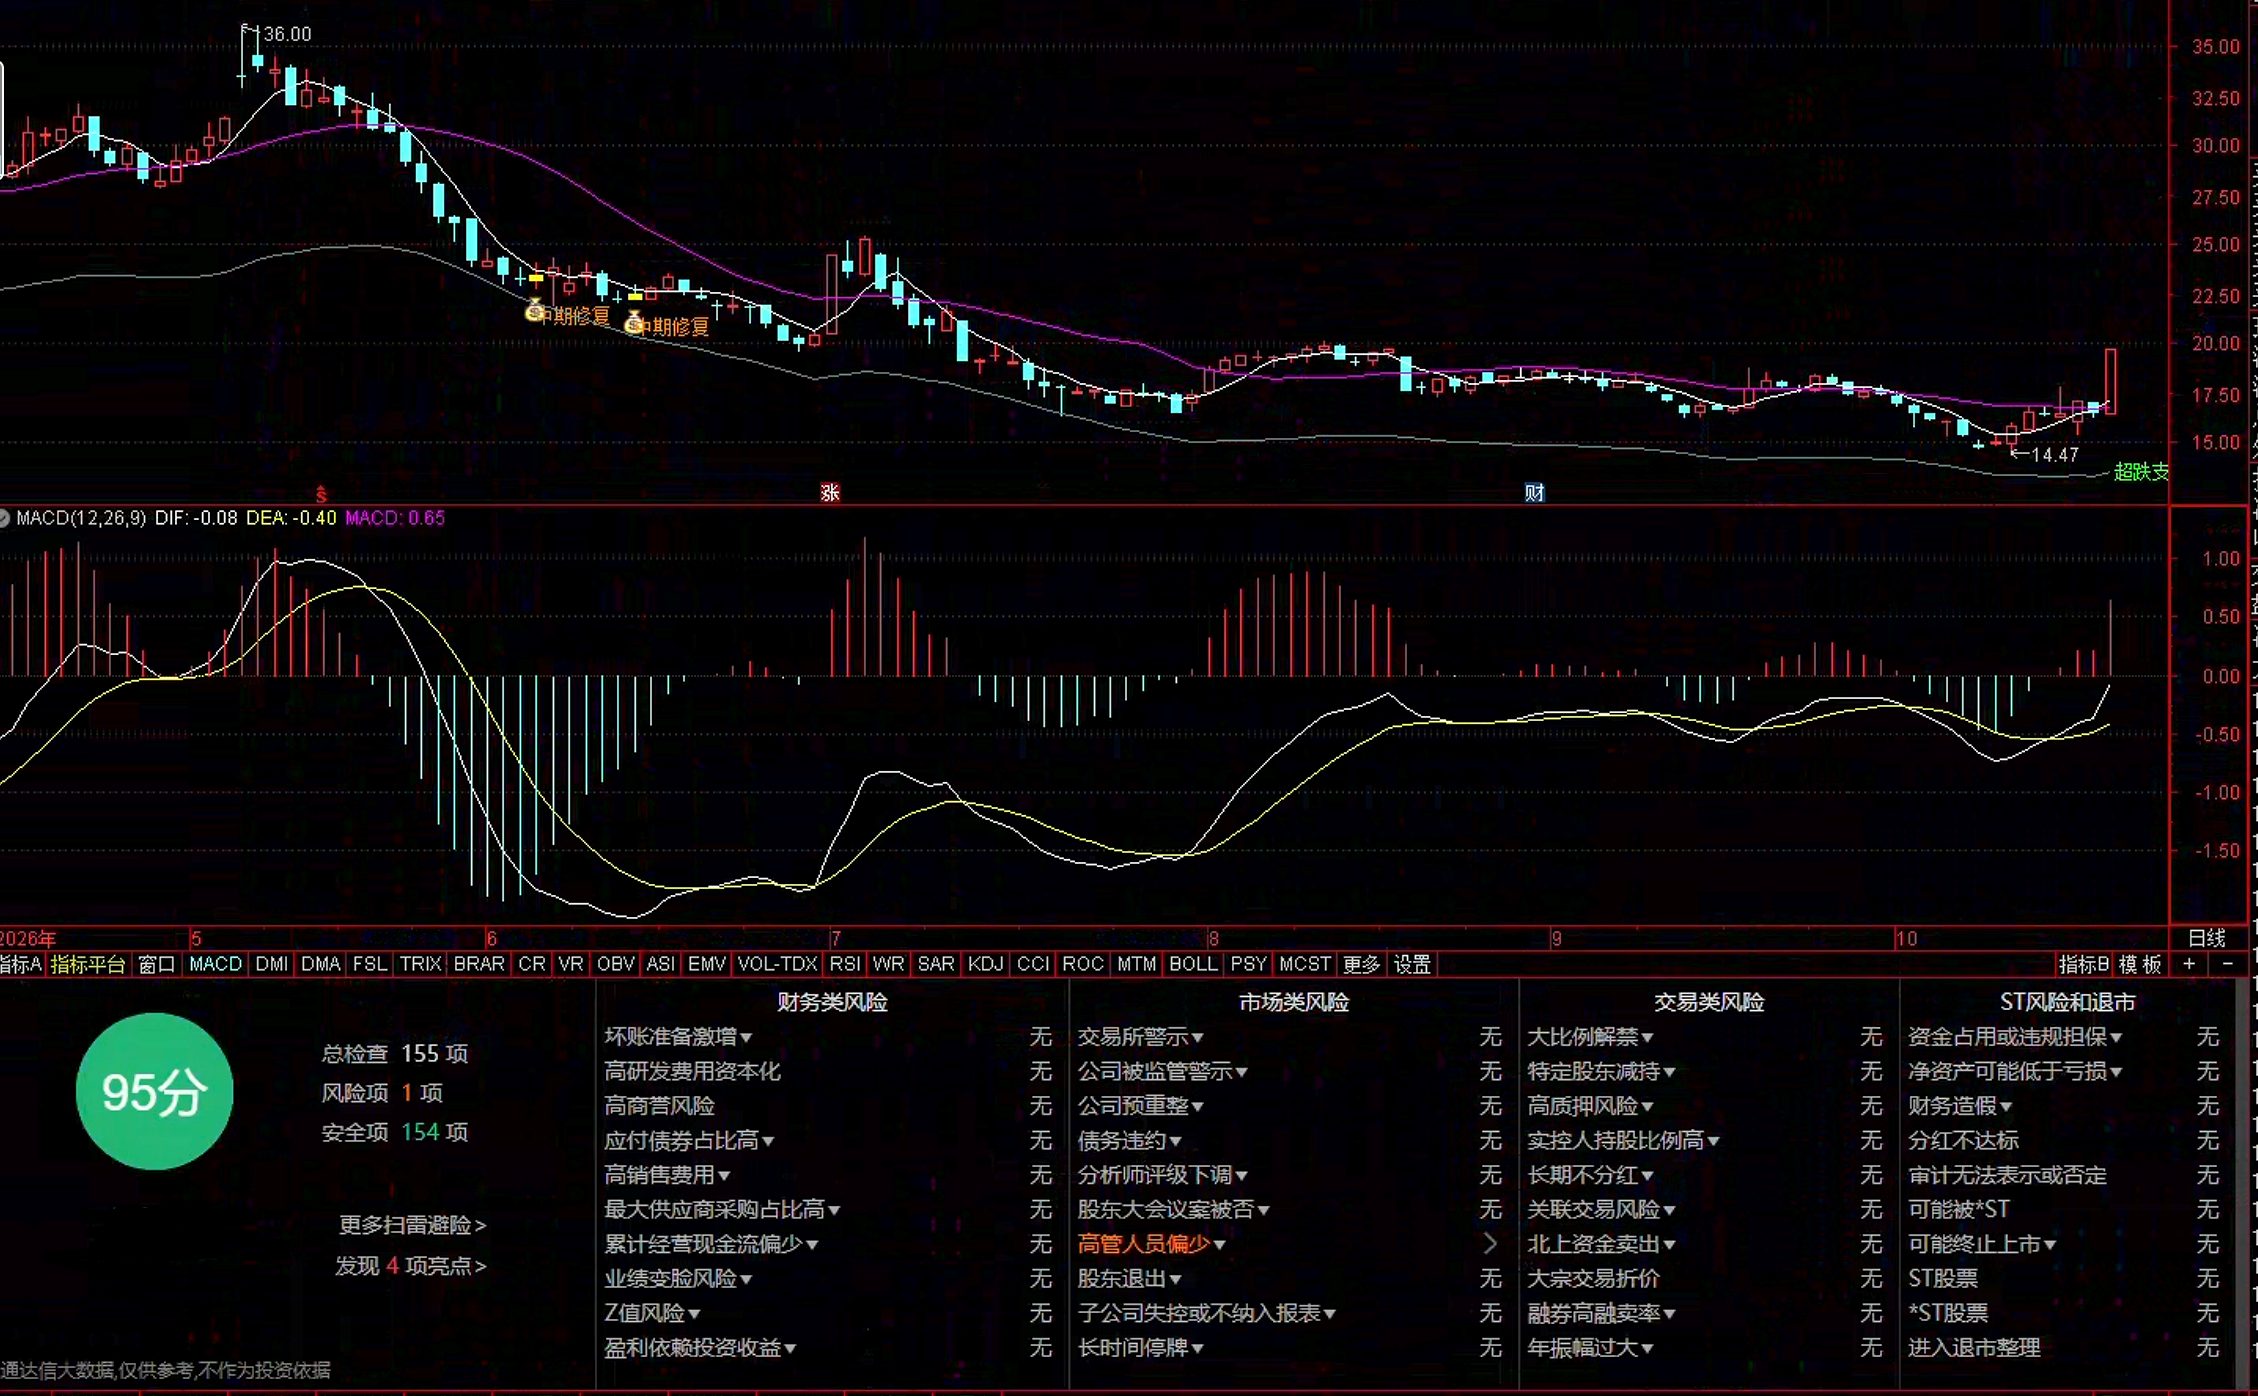Click the 模板 button

pyautogui.click(x=2140, y=964)
